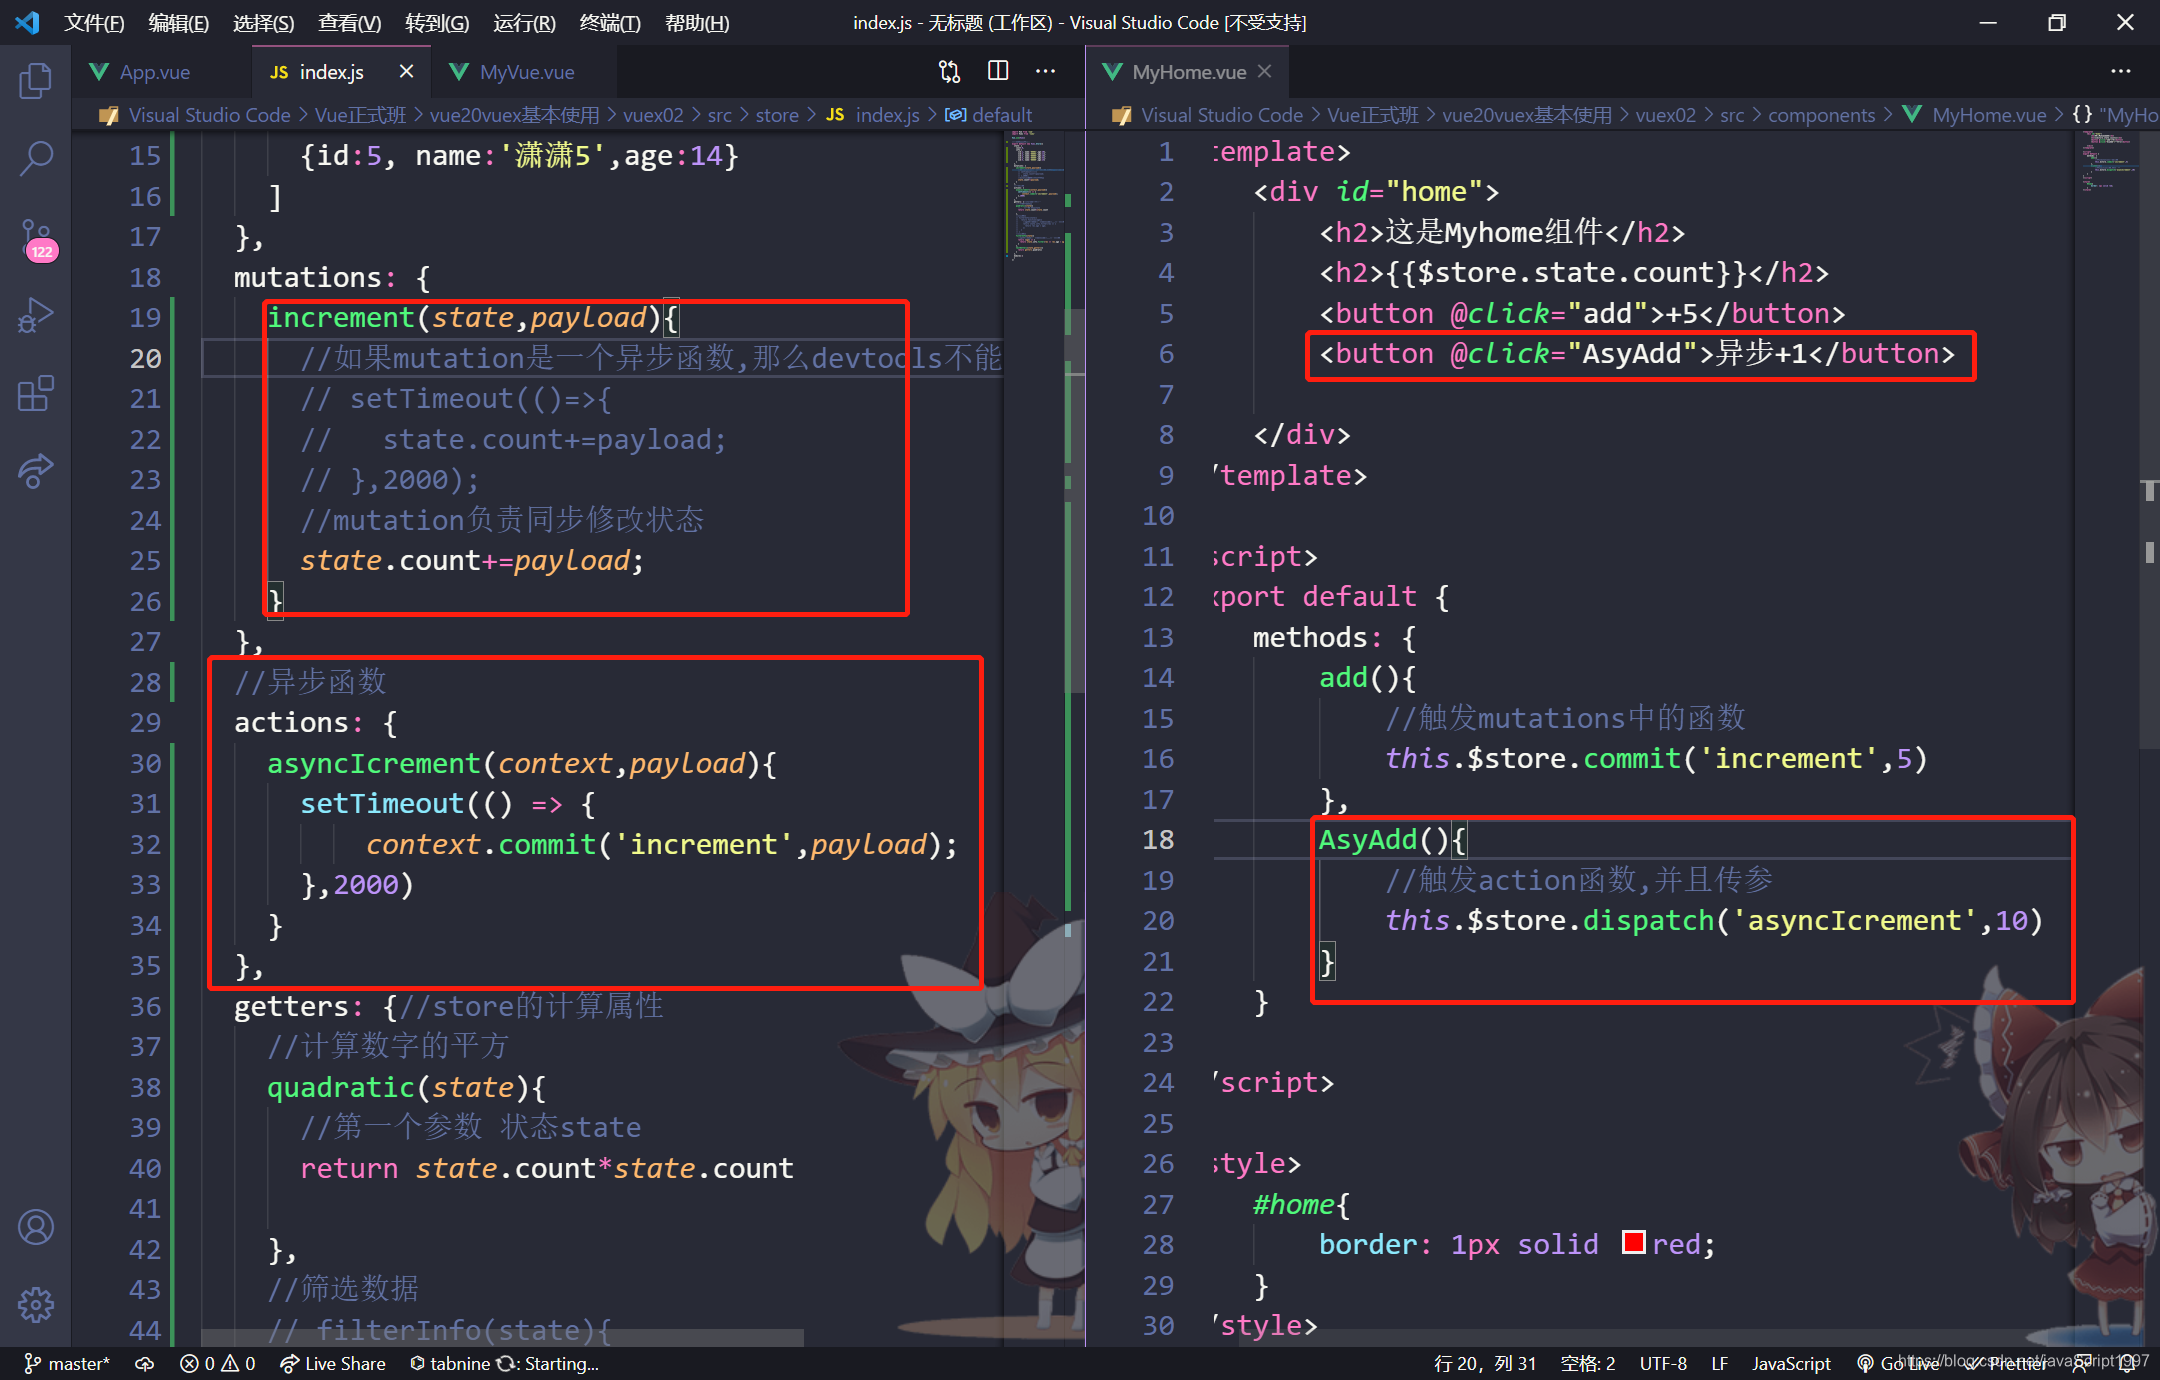The width and height of the screenshot is (2160, 1380).
Task: Click the Open Changes compare icon
Action: [949, 71]
